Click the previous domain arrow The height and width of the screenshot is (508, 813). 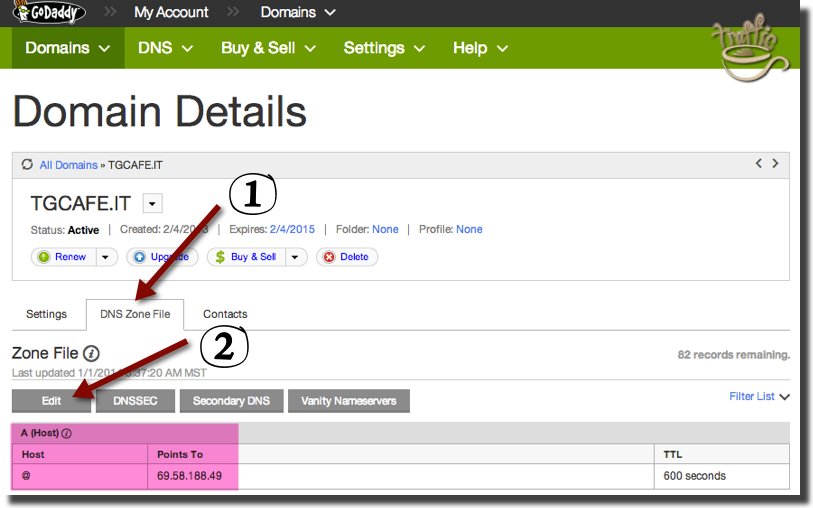click(758, 164)
